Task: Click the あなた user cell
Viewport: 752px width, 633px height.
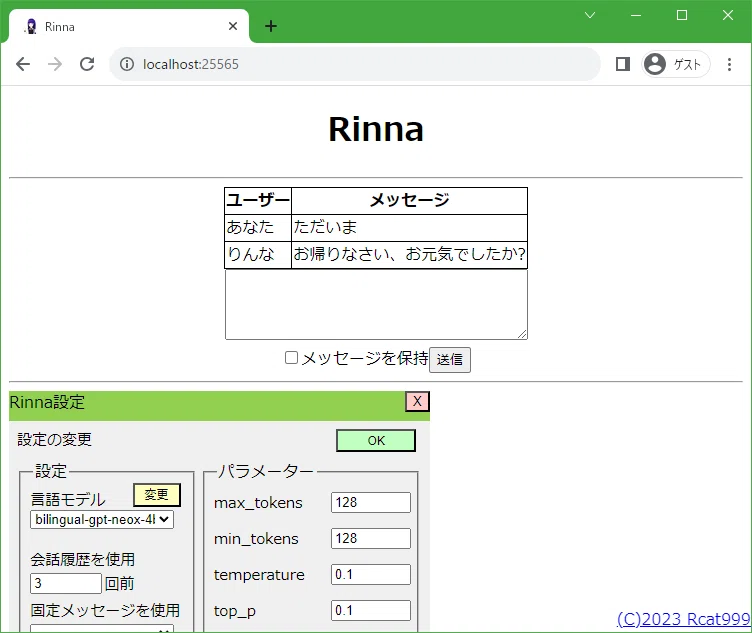Action: click(258, 227)
